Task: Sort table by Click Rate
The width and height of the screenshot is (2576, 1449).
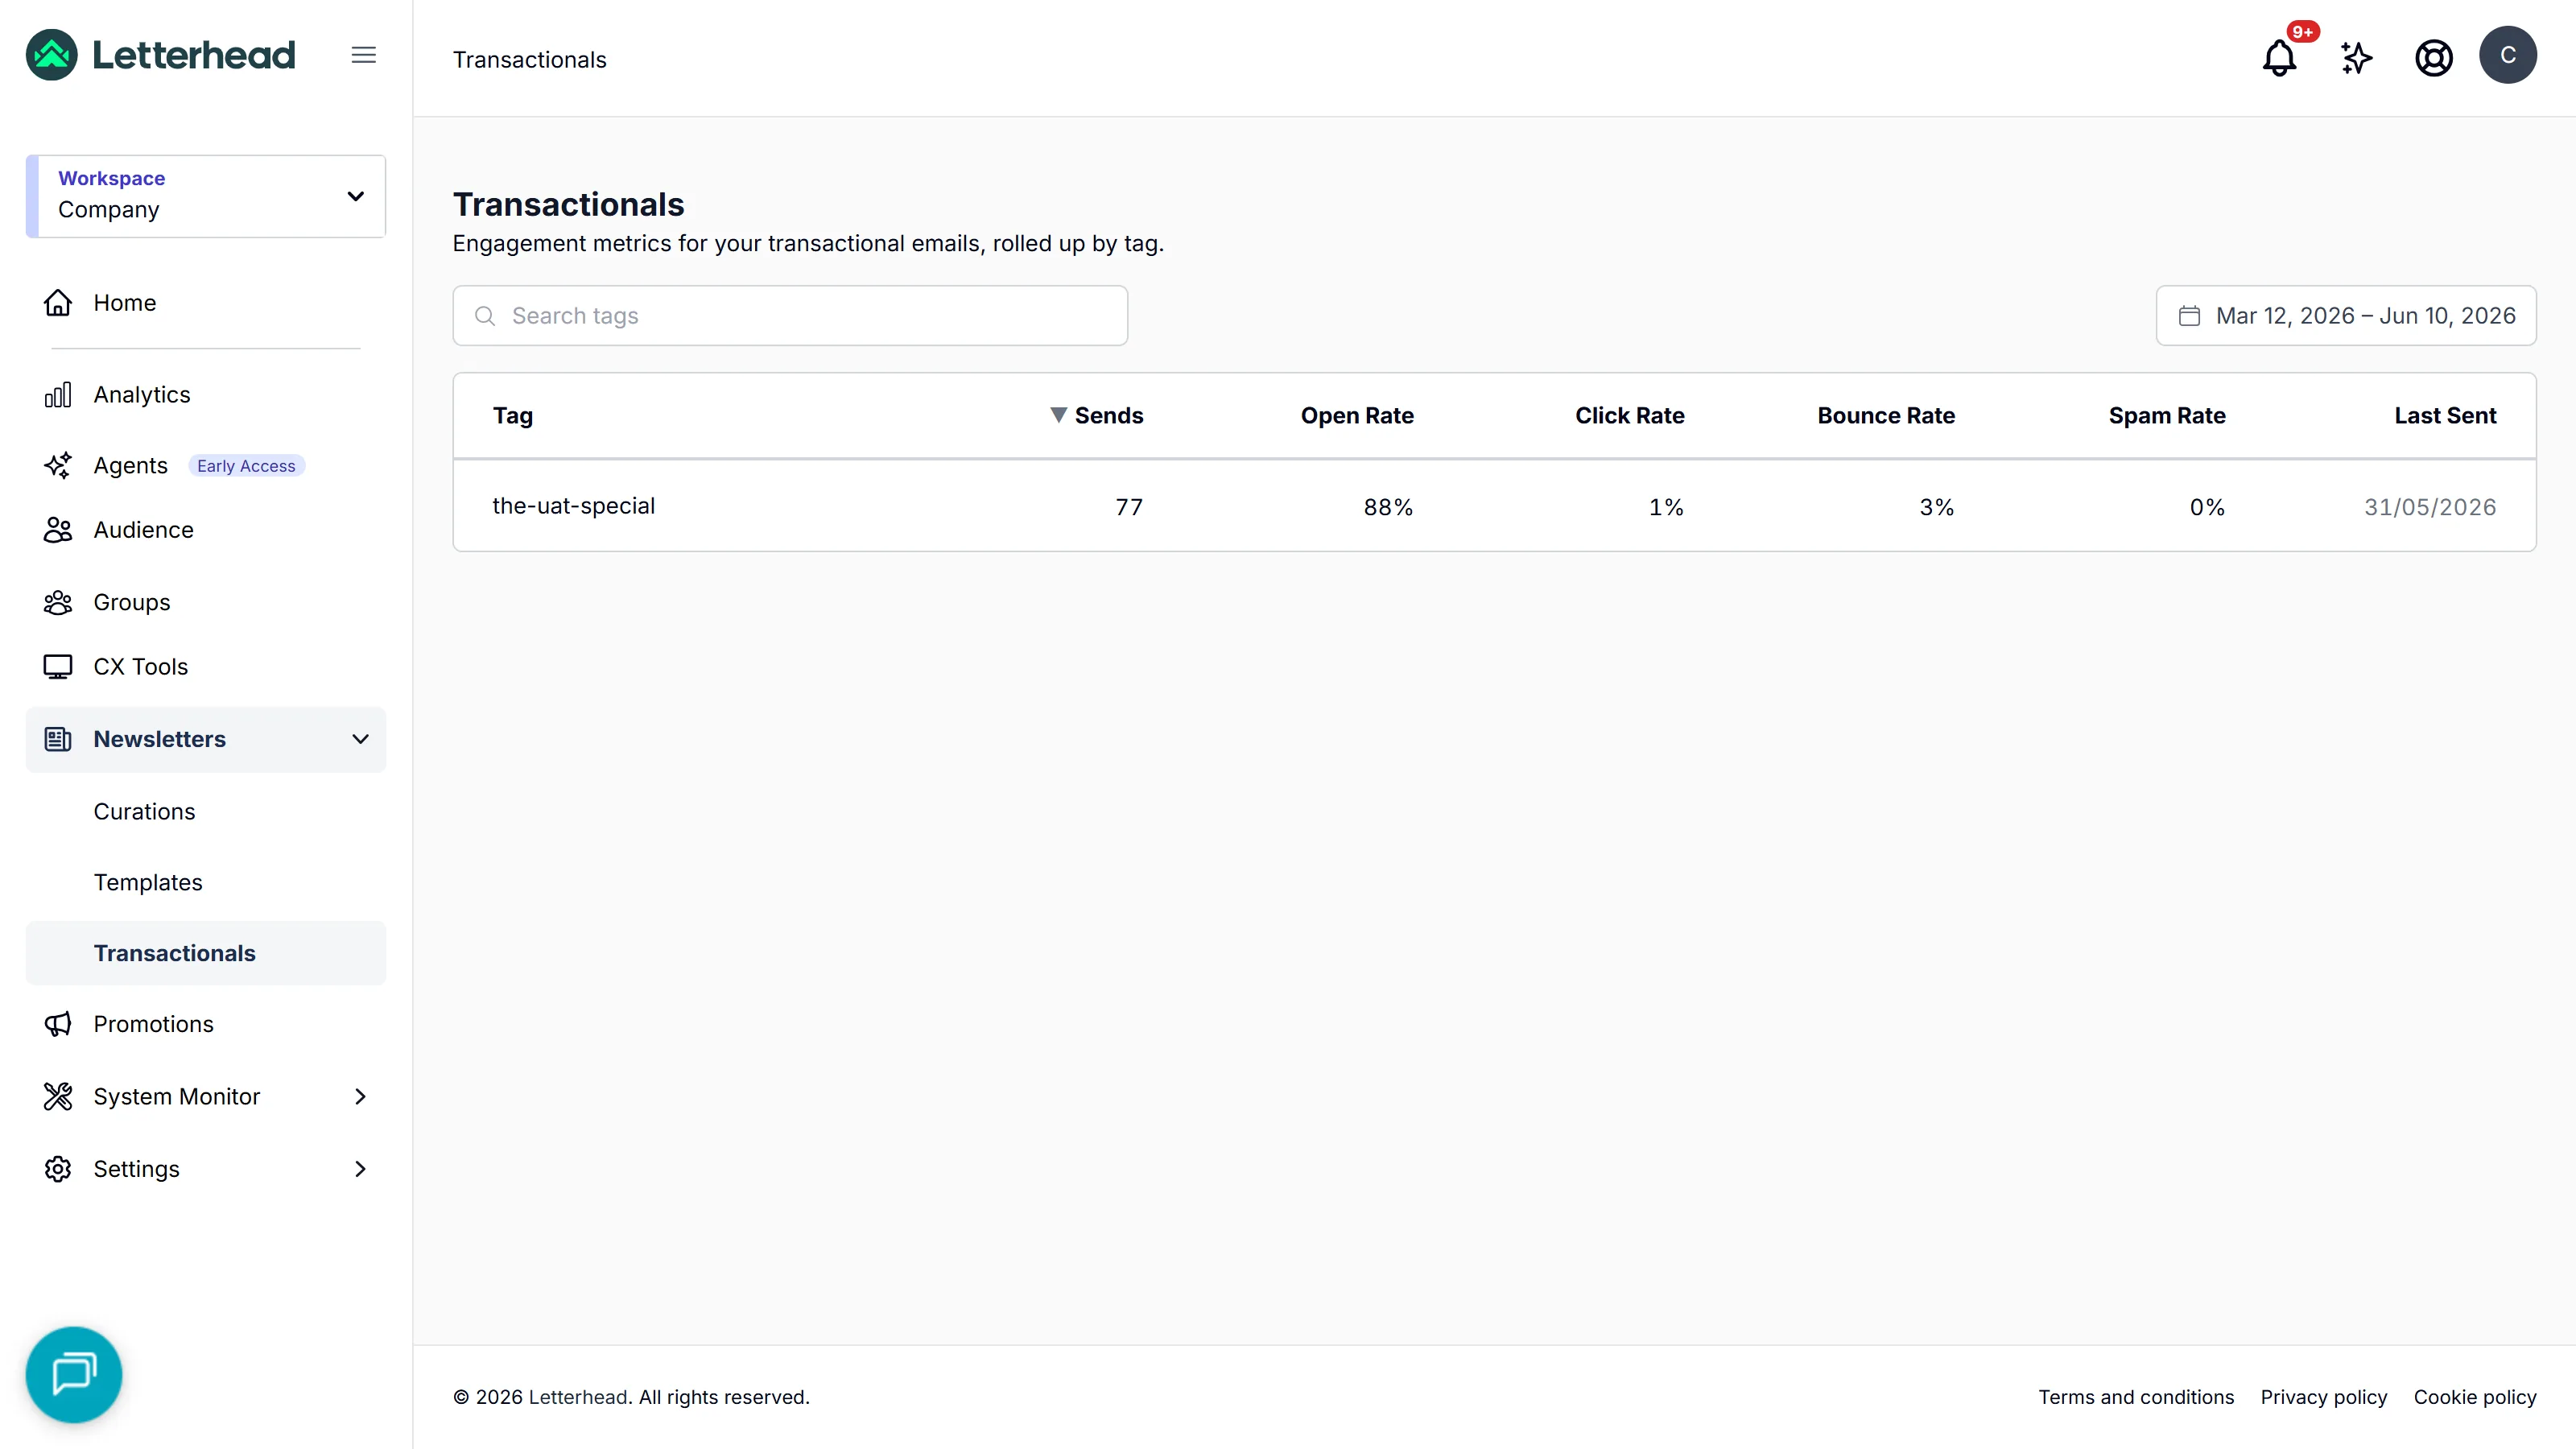Action: (1630, 416)
